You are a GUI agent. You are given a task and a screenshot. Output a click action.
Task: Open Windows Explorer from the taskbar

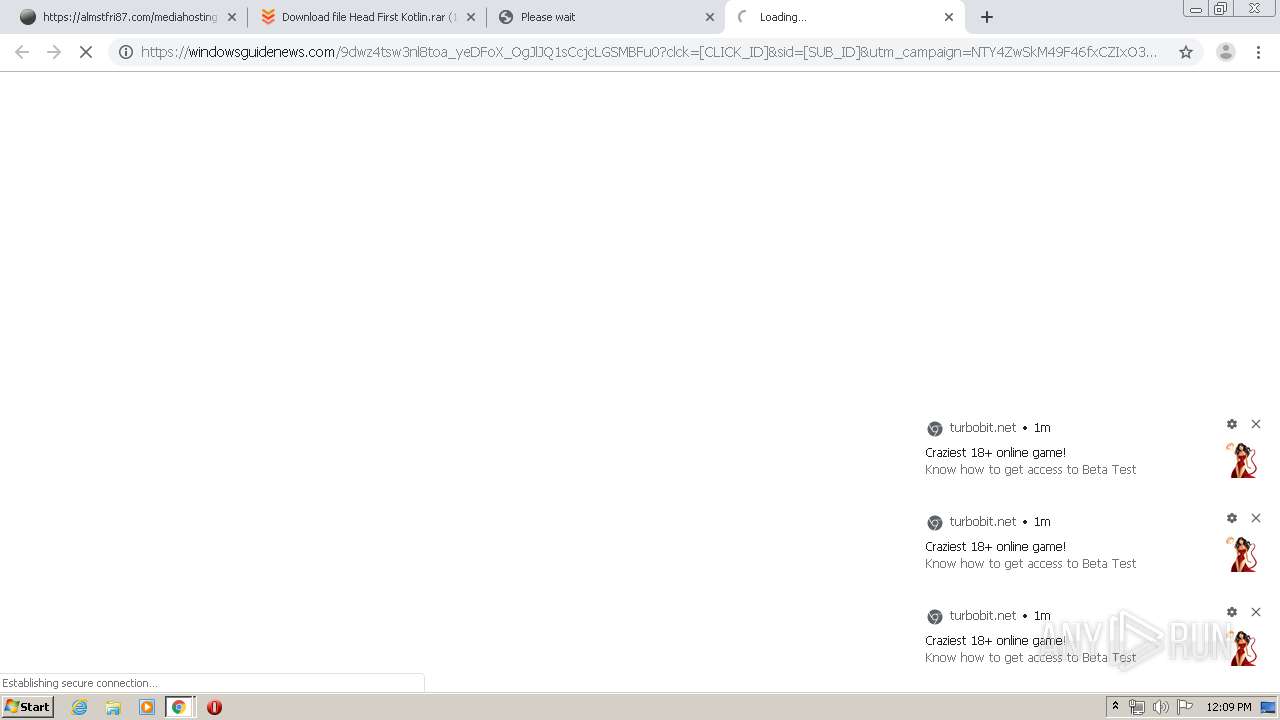113,707
